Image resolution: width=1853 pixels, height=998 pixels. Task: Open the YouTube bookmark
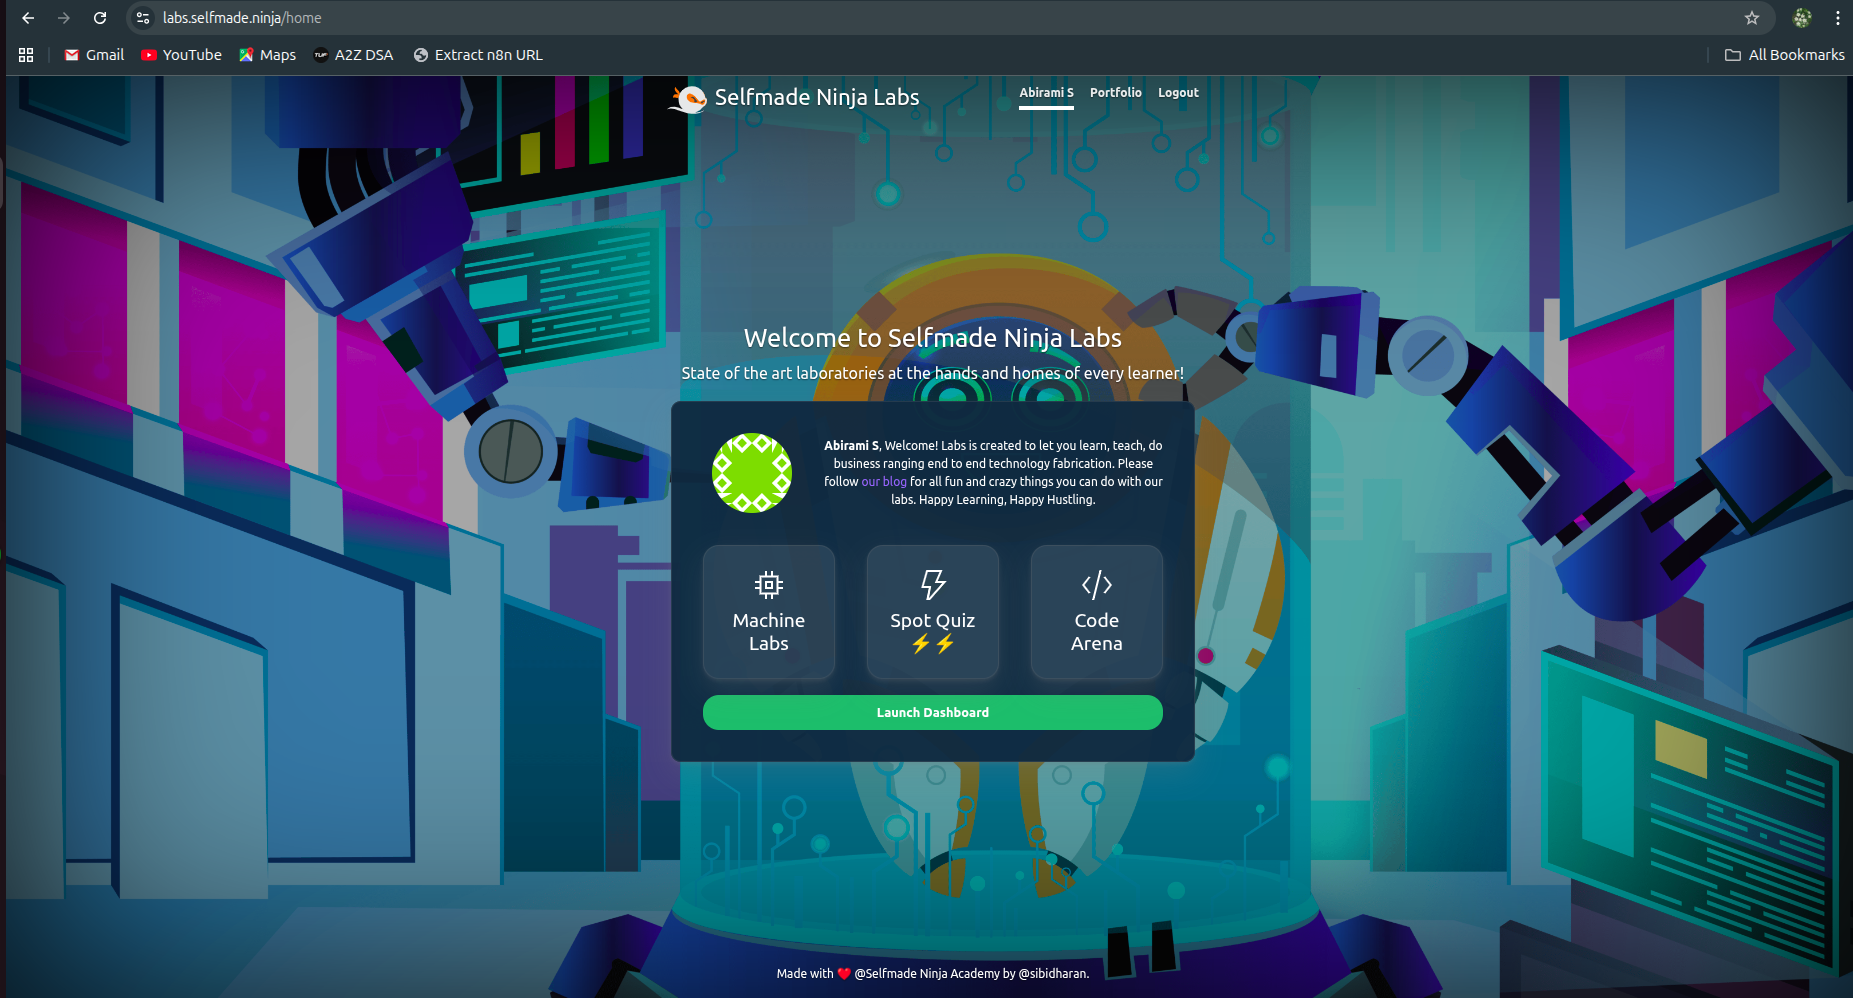click(x=182, y=55)
